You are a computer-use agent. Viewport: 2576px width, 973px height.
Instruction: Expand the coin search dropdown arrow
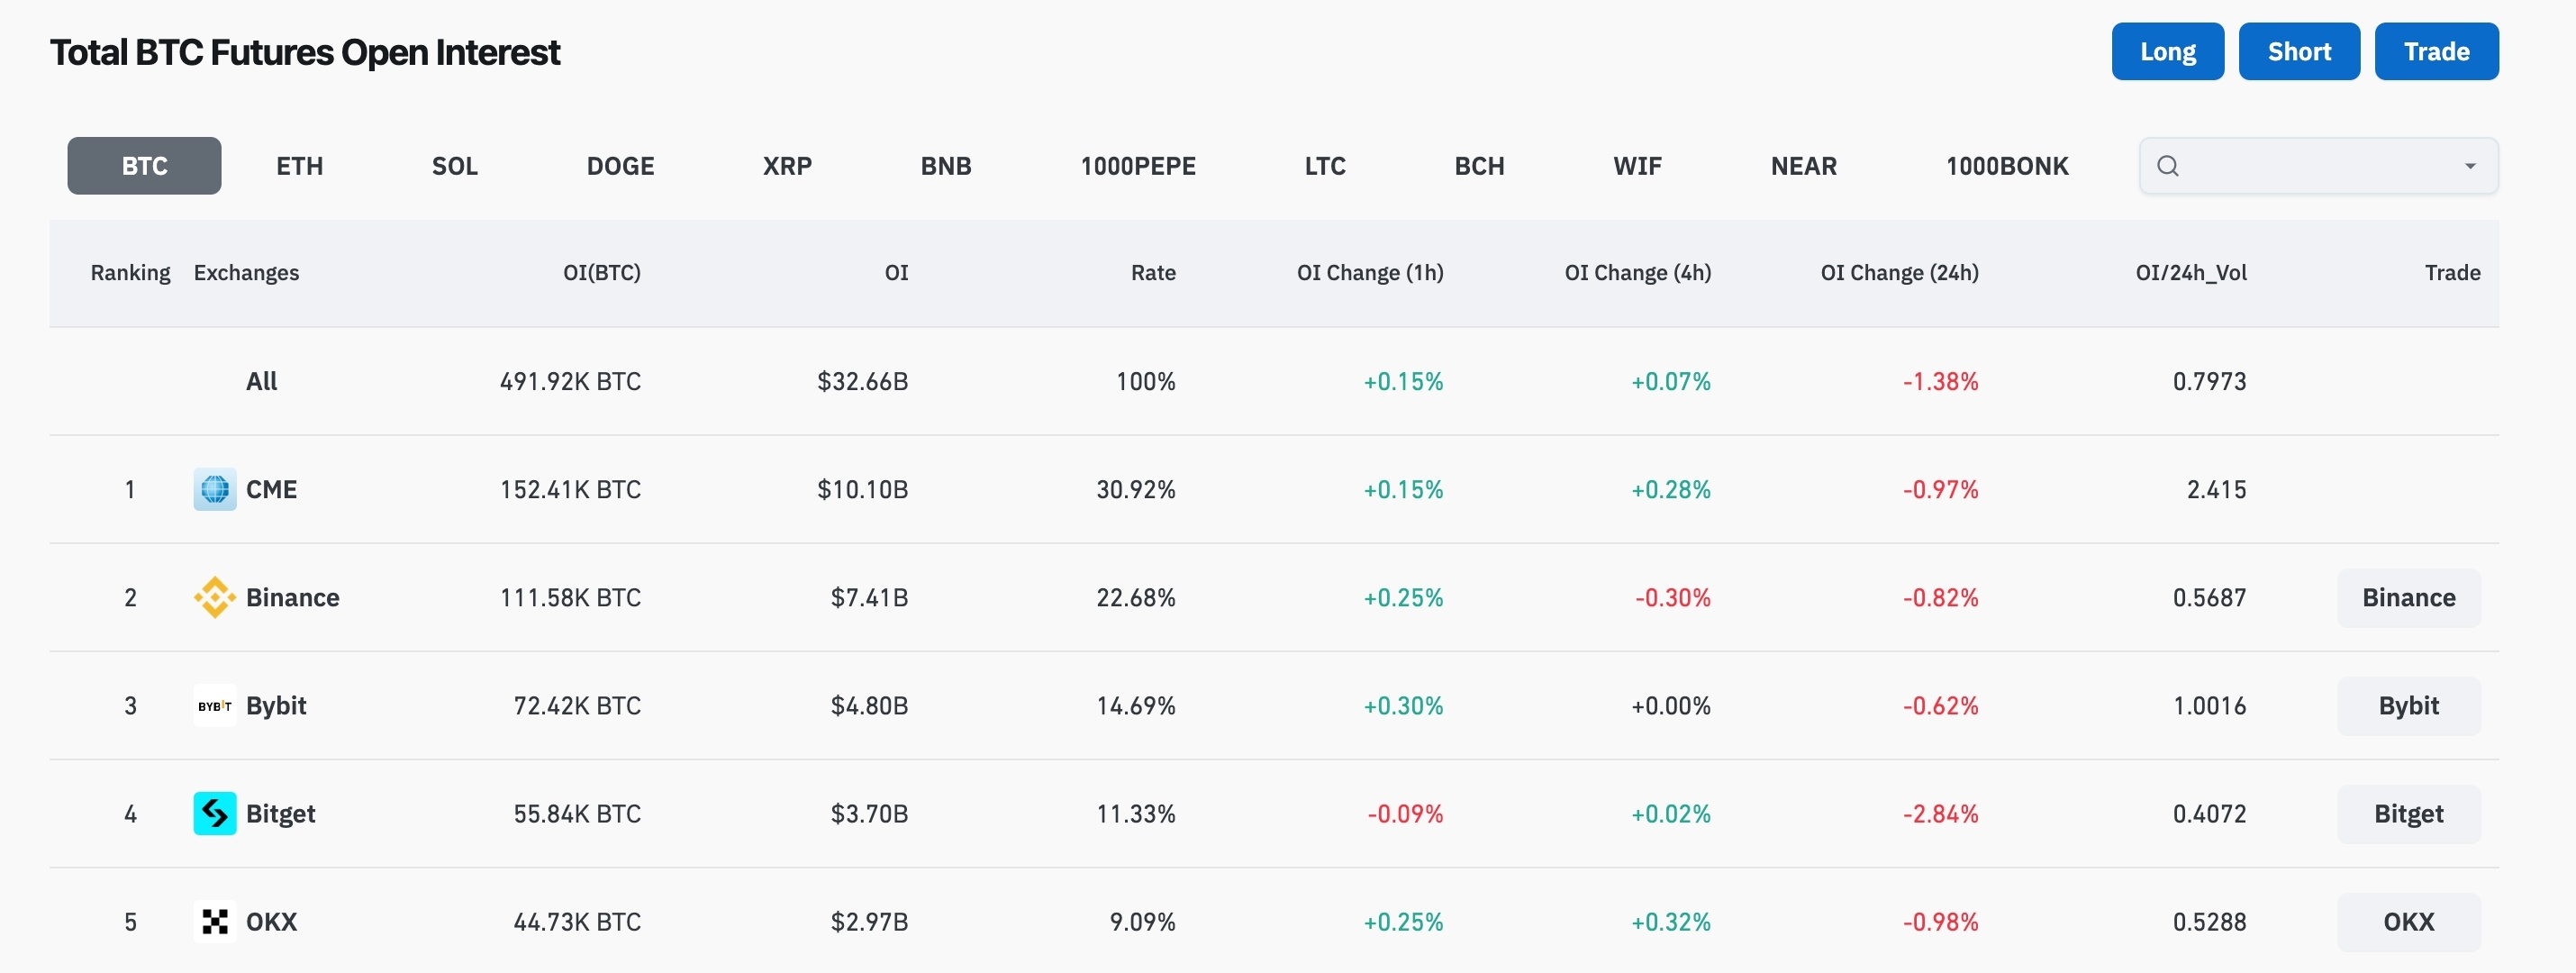point(2469,166)
